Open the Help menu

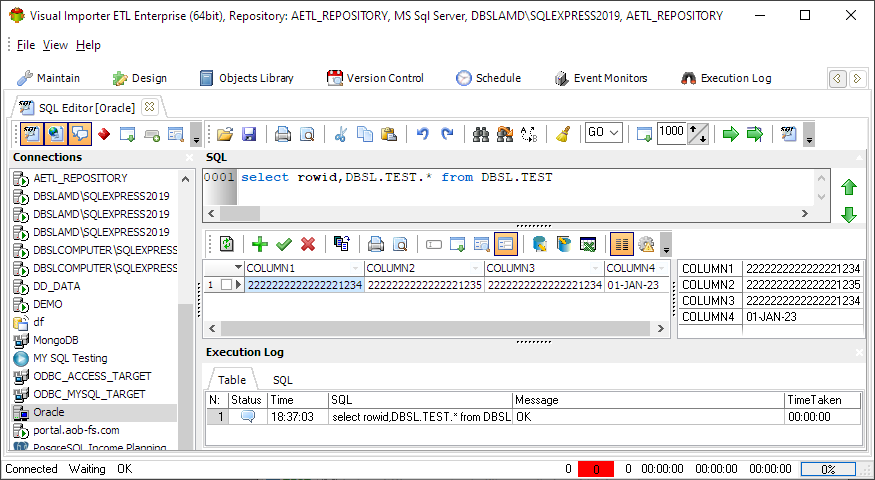tap(88, 45)
